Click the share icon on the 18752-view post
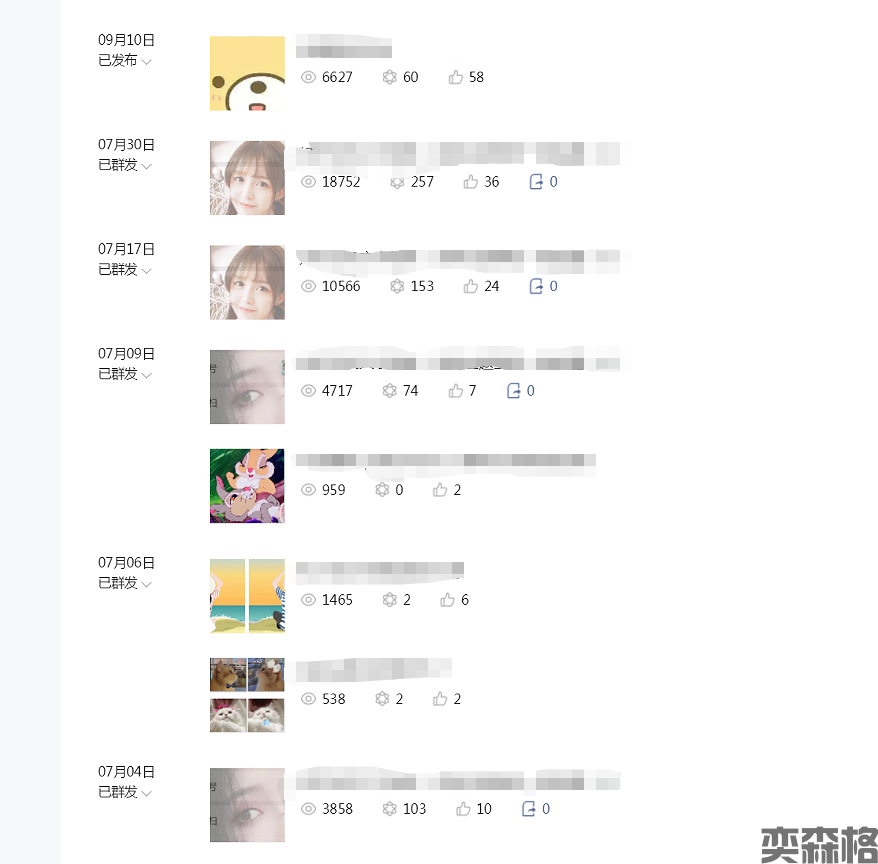878x864 pixels. (x=536, y=181)
